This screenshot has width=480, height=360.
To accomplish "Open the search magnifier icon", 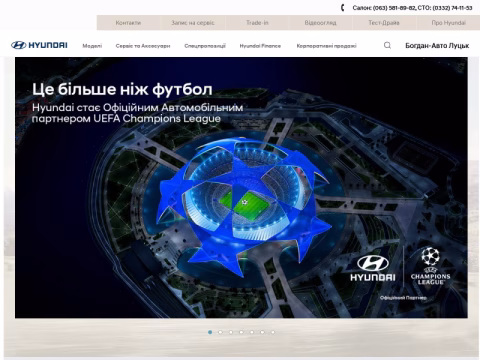I will point(387,45).
